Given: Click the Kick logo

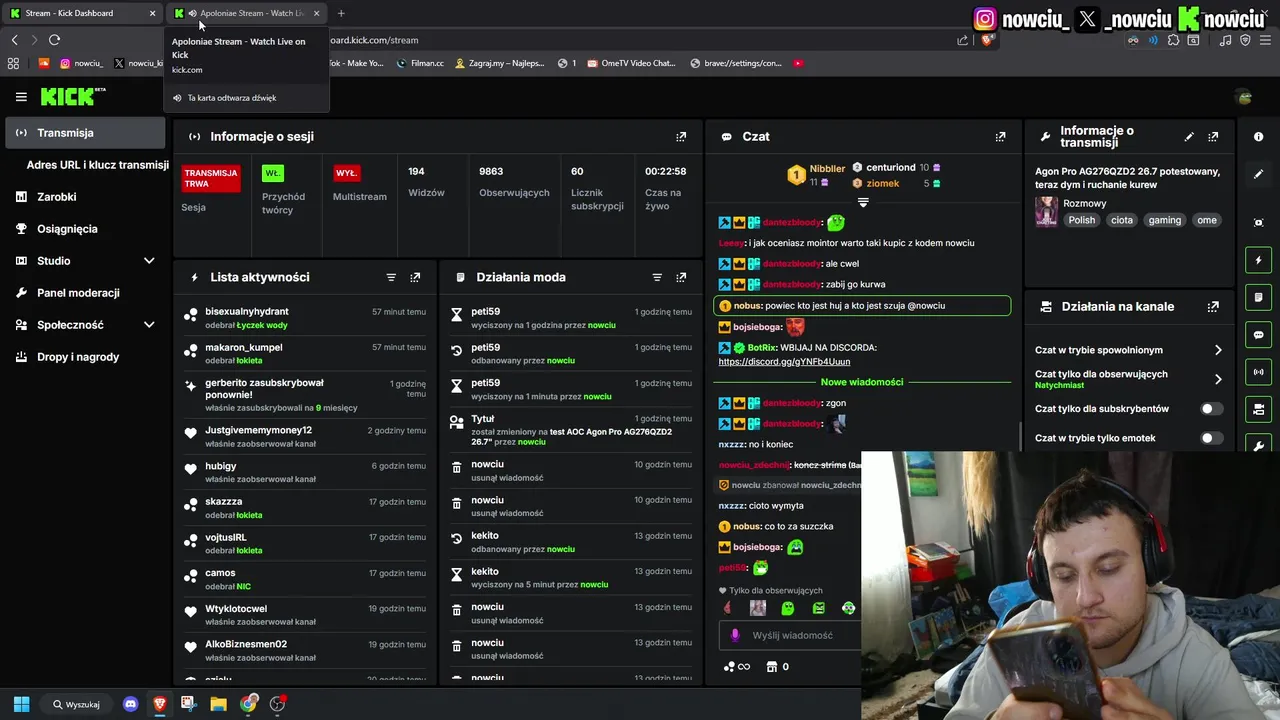Looking at the screenshot, I should (72, 96).
